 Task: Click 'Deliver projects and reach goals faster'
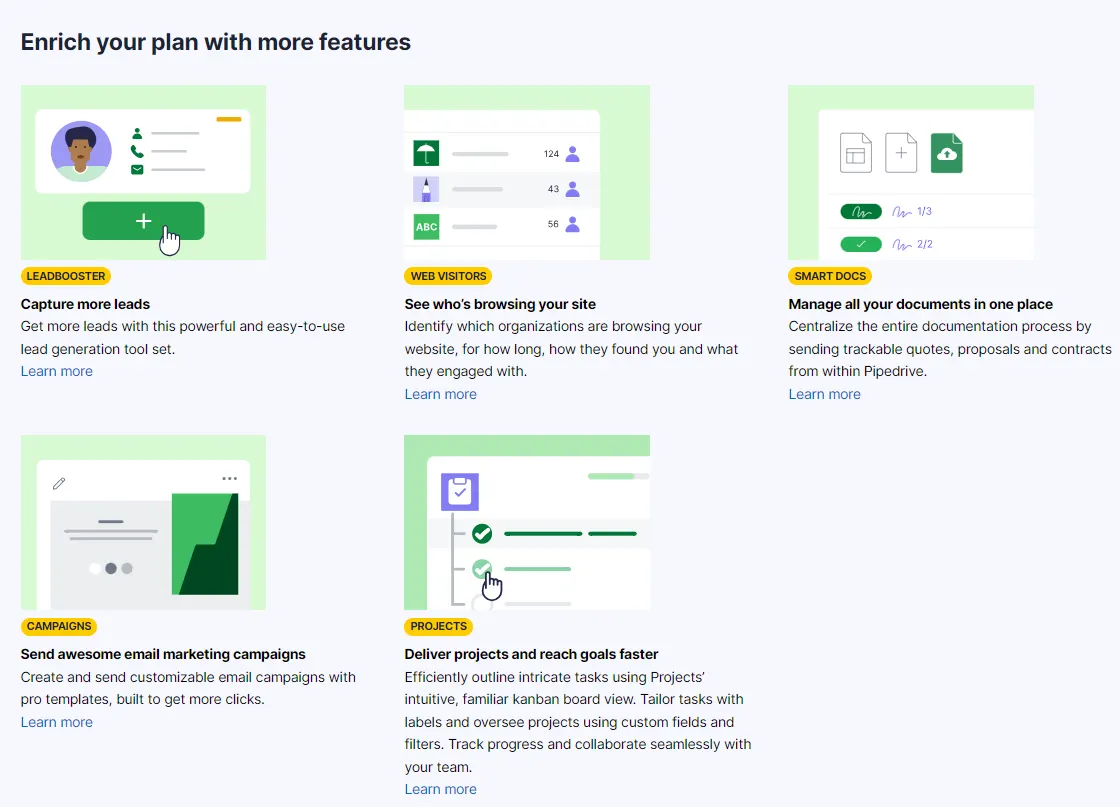(531, 654)
